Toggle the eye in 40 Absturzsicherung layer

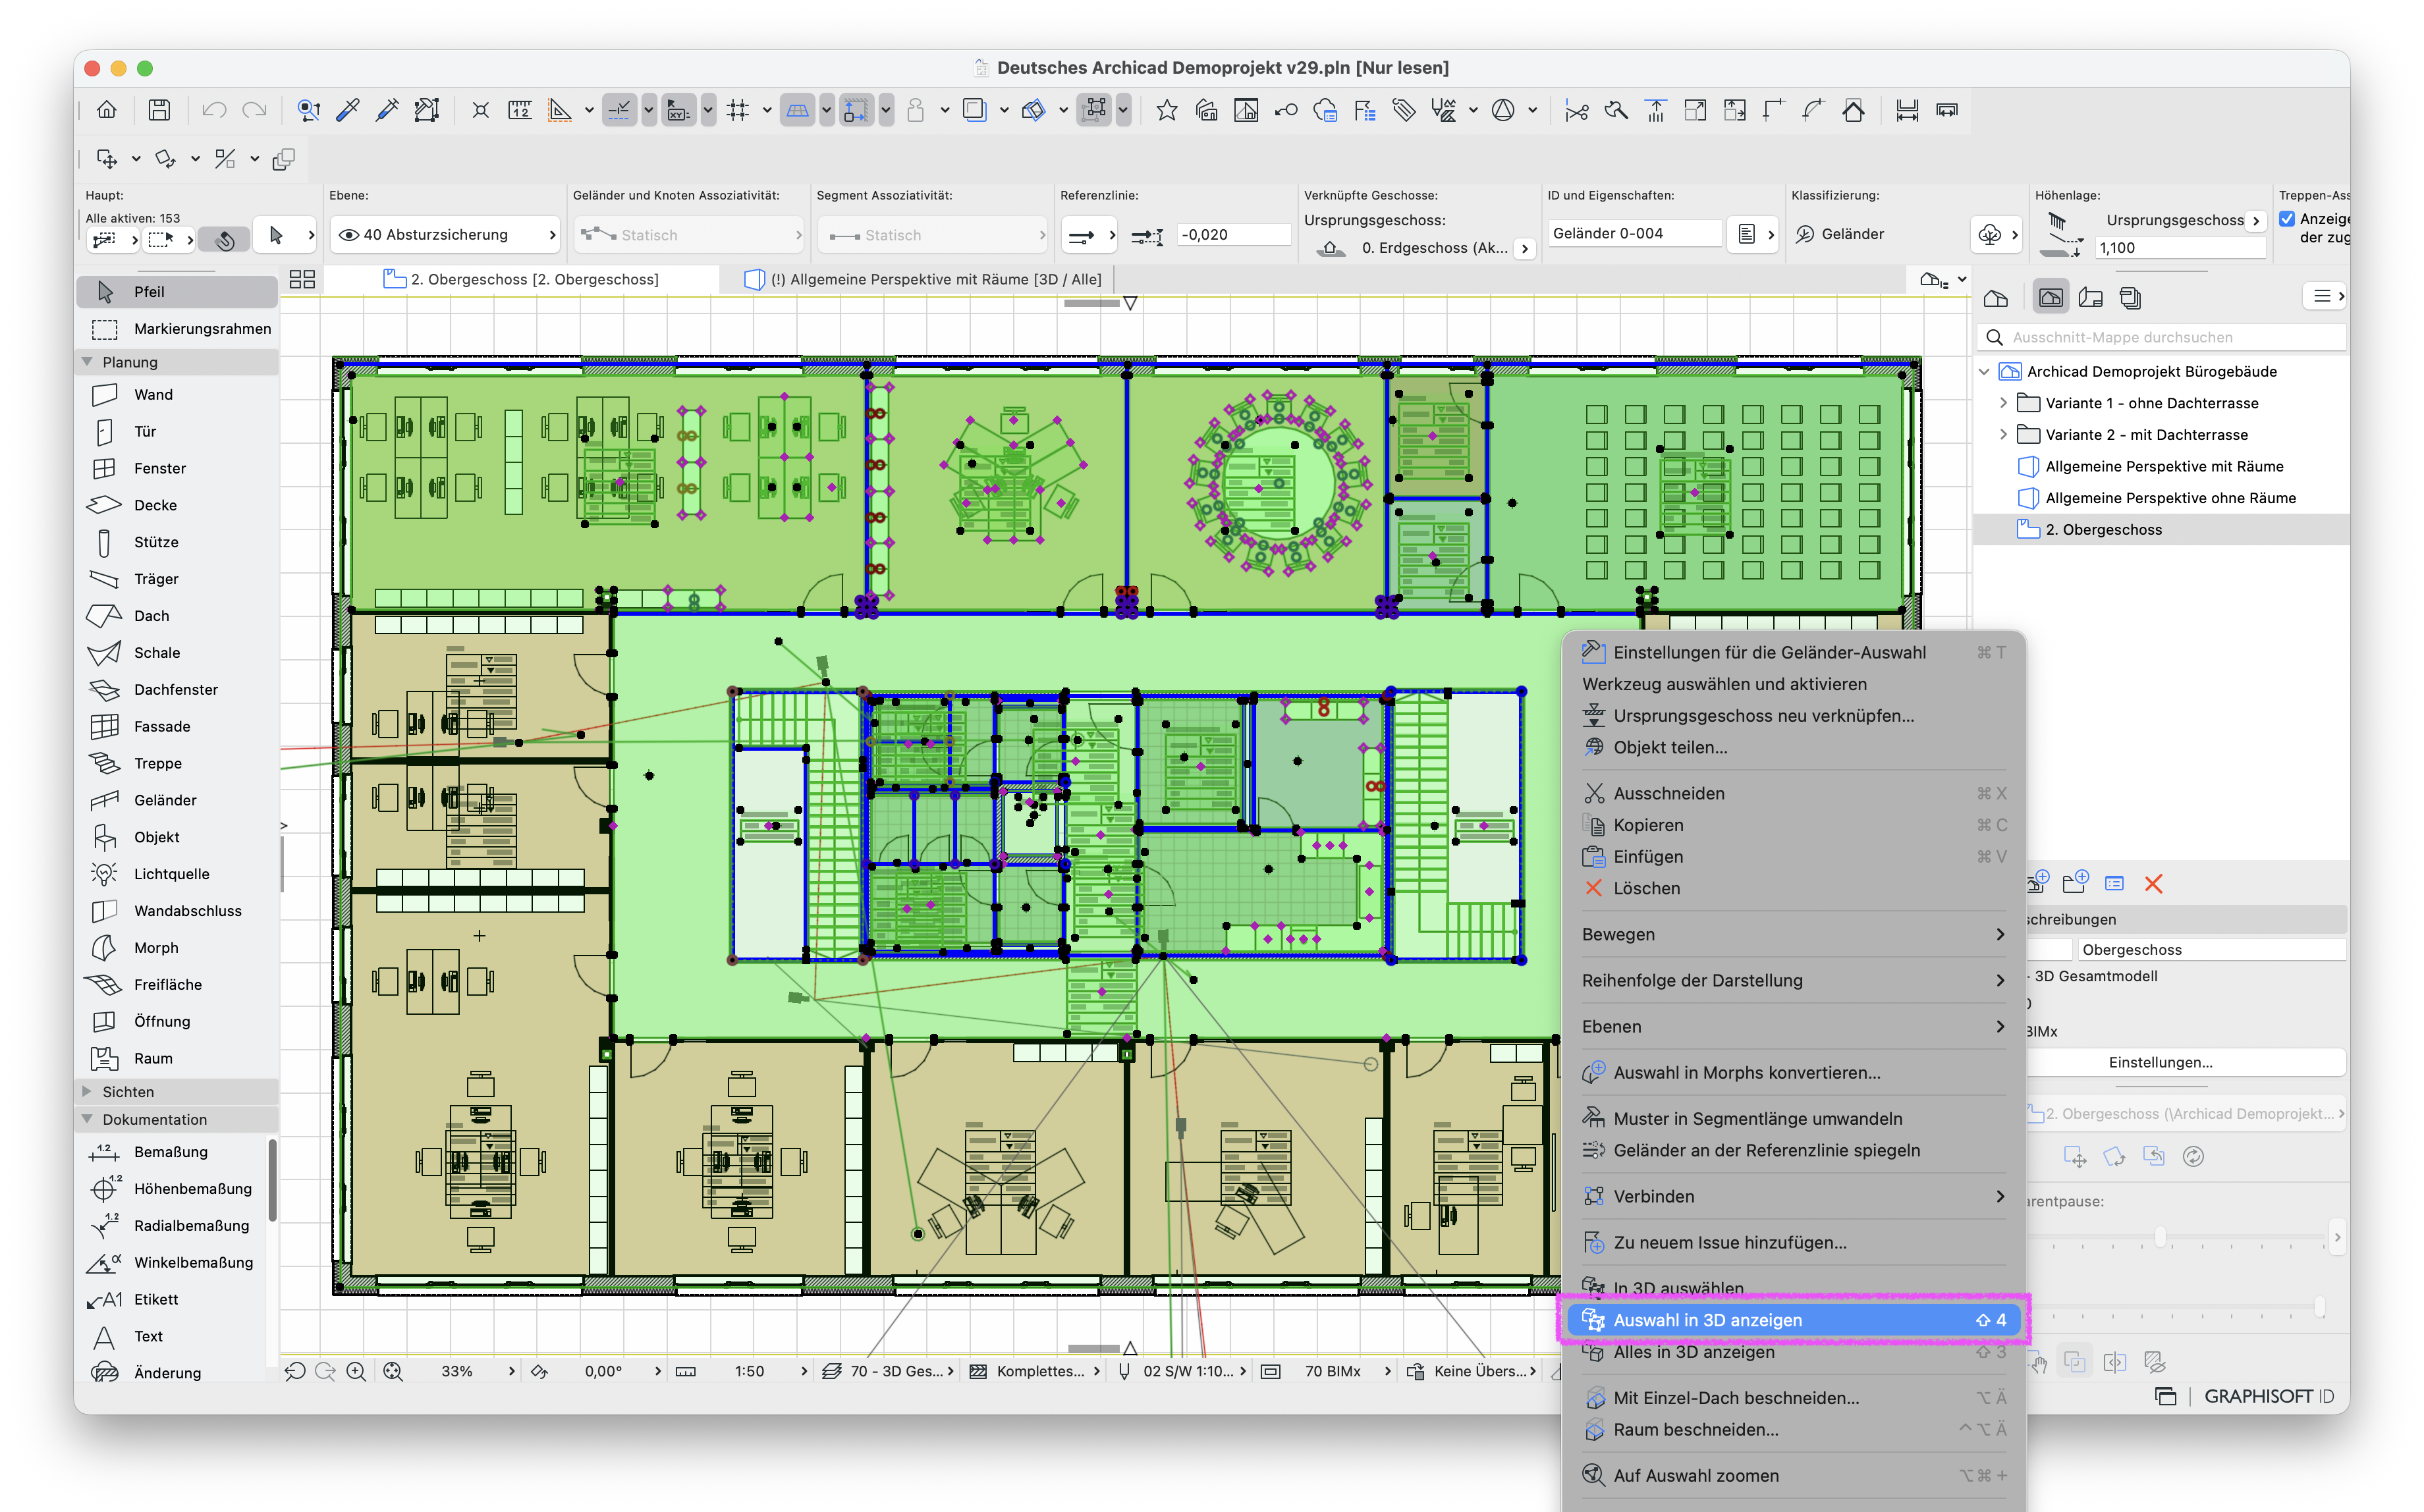pos(349,234)
